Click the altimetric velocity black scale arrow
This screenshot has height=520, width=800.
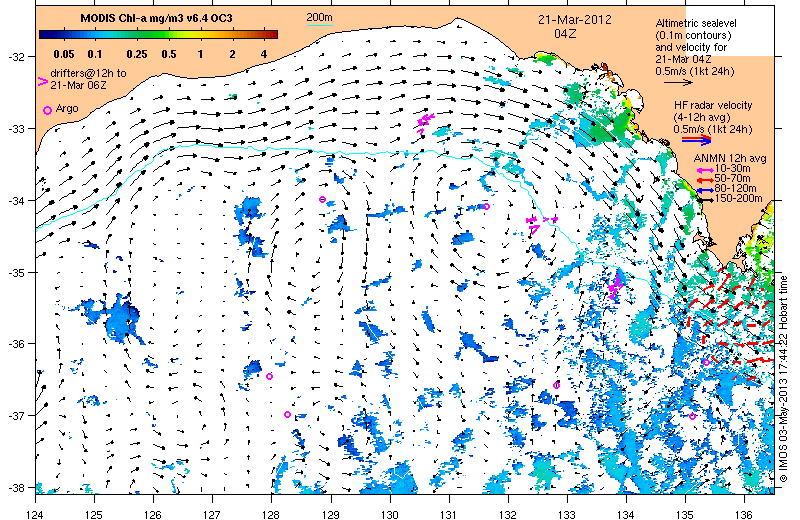(x=678, y=82)
